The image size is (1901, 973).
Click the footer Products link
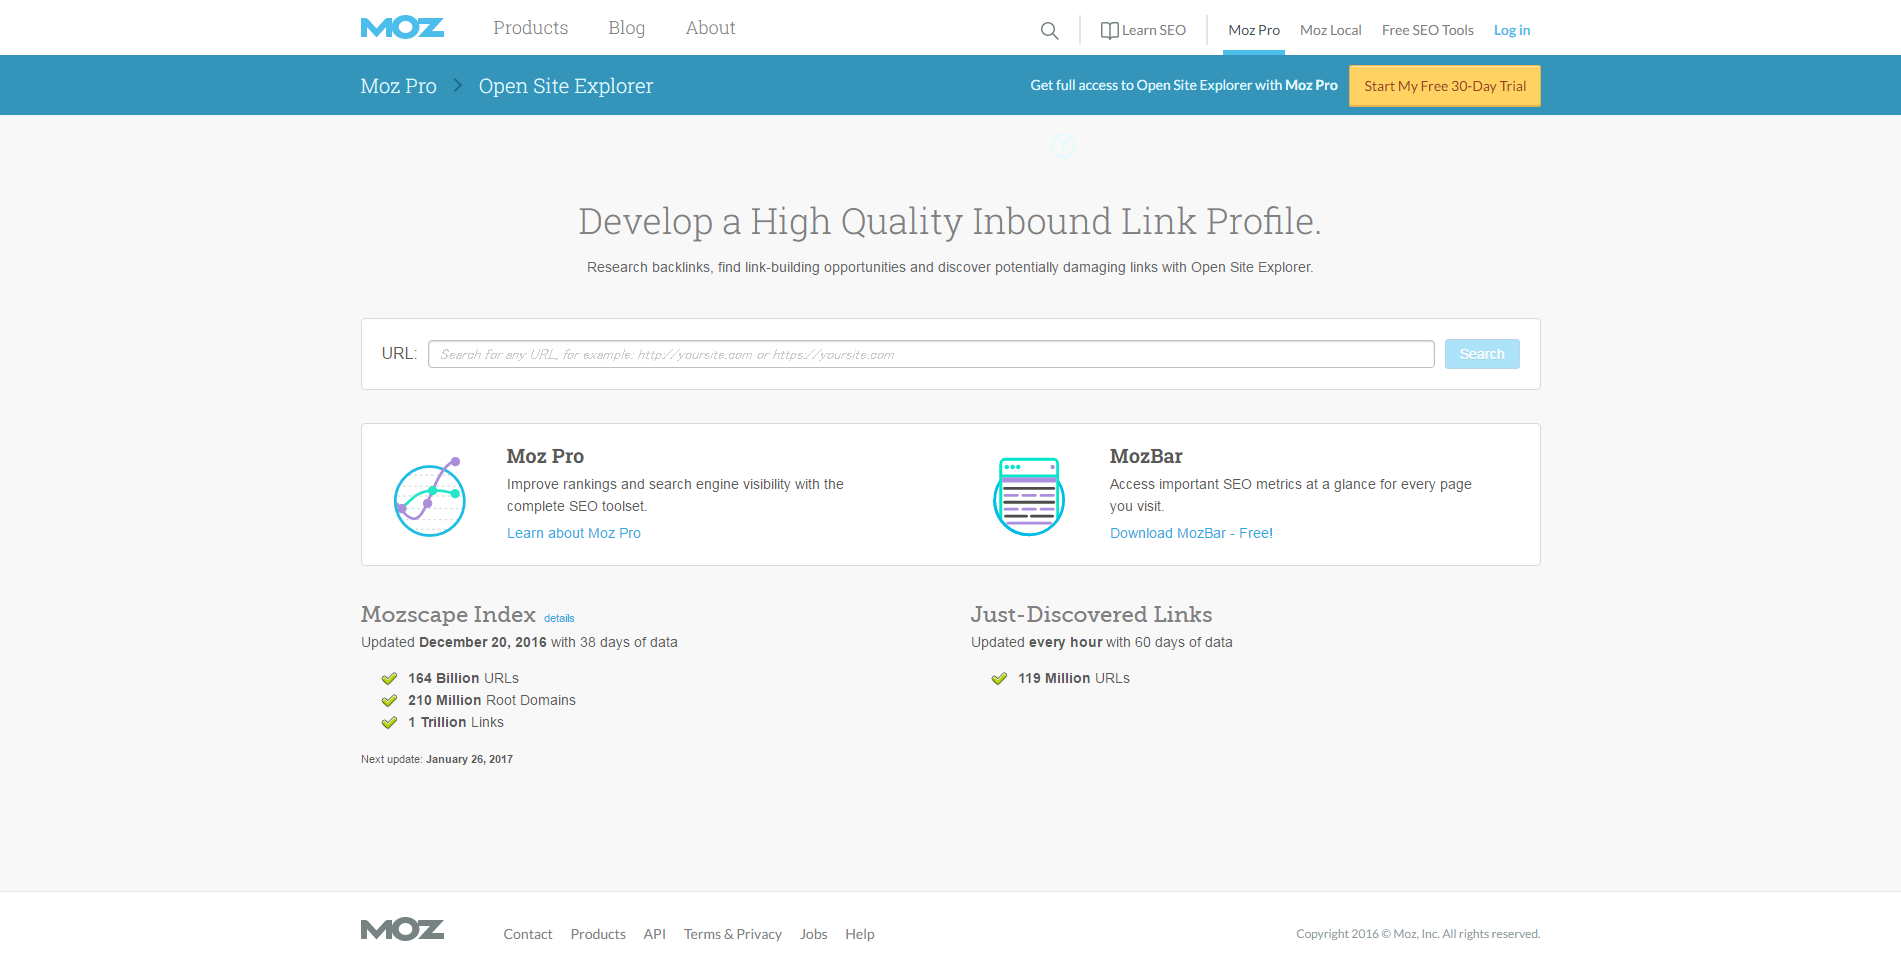pyautogui.click(x=598, y=934)
